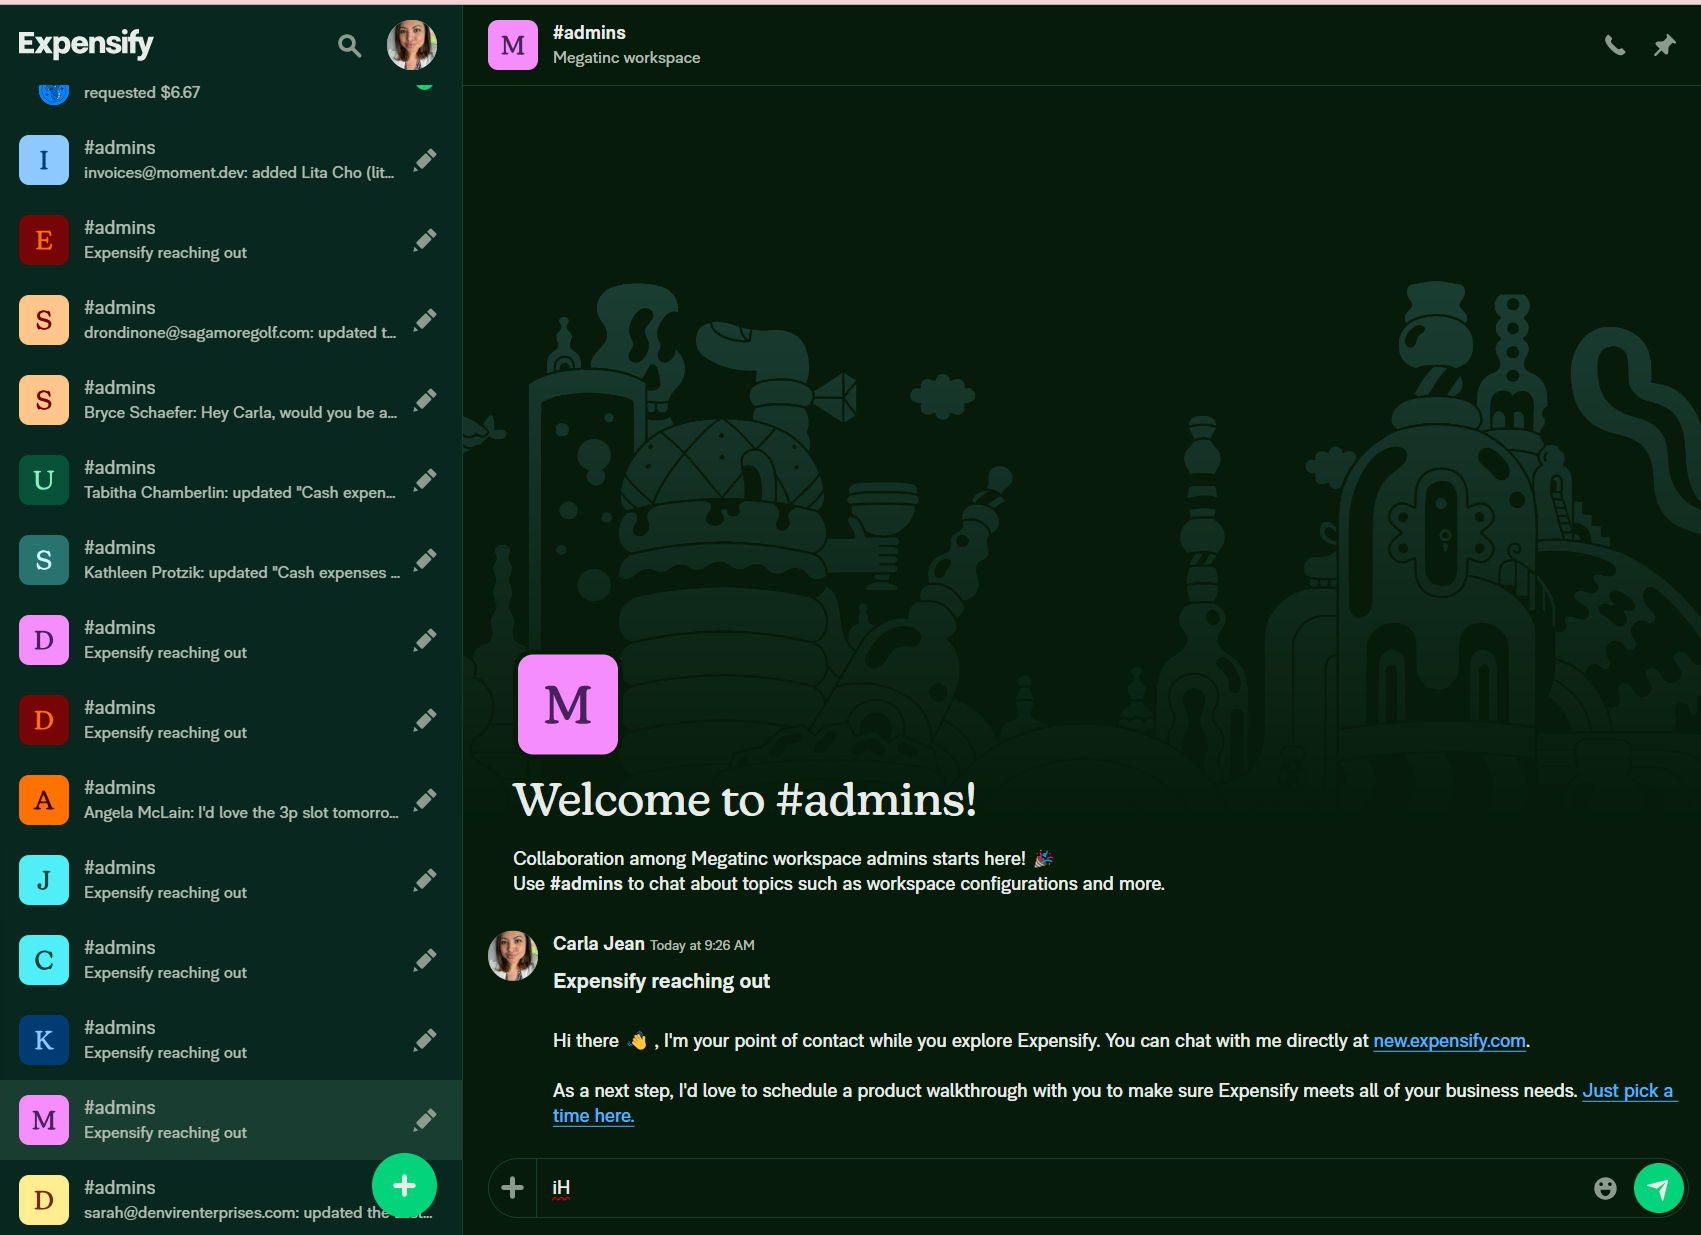The height and width of the screenshot is (1235, 1701).
Task: Open the attachment plus menu in composer
Action: point(511,1188)
